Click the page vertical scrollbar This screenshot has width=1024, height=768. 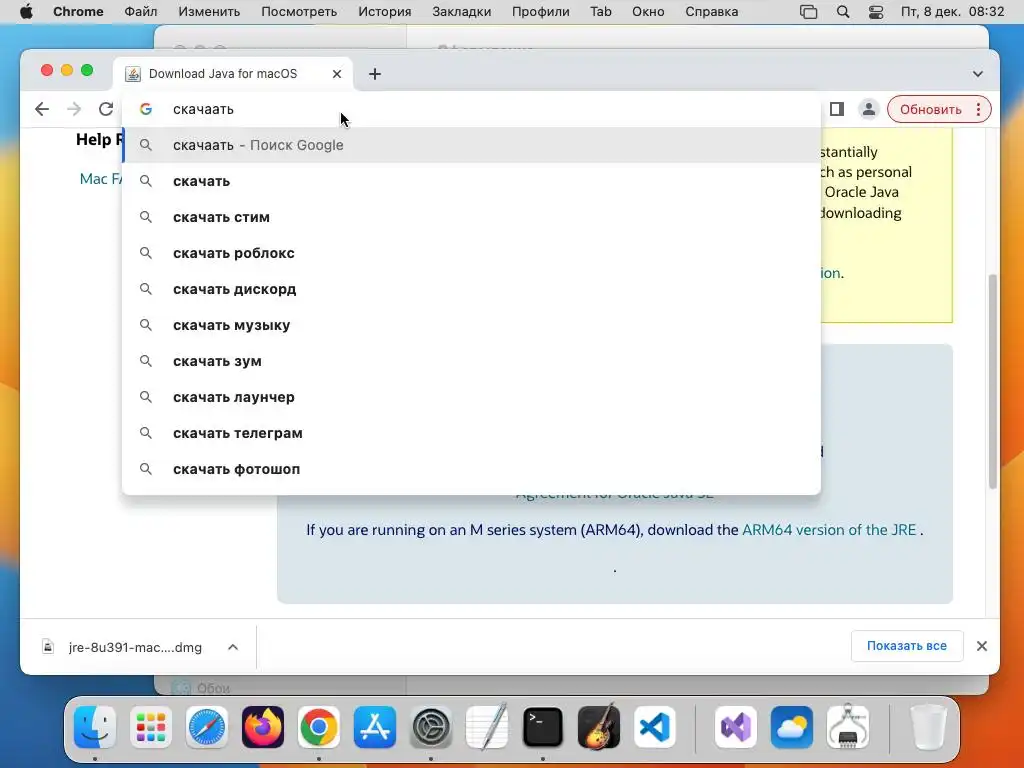pos(993,381)
